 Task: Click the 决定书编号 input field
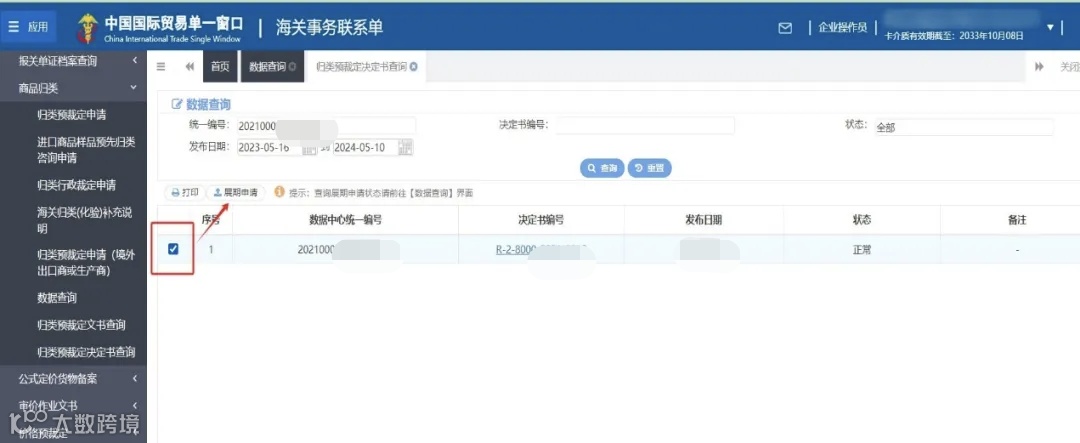[644, 125]
